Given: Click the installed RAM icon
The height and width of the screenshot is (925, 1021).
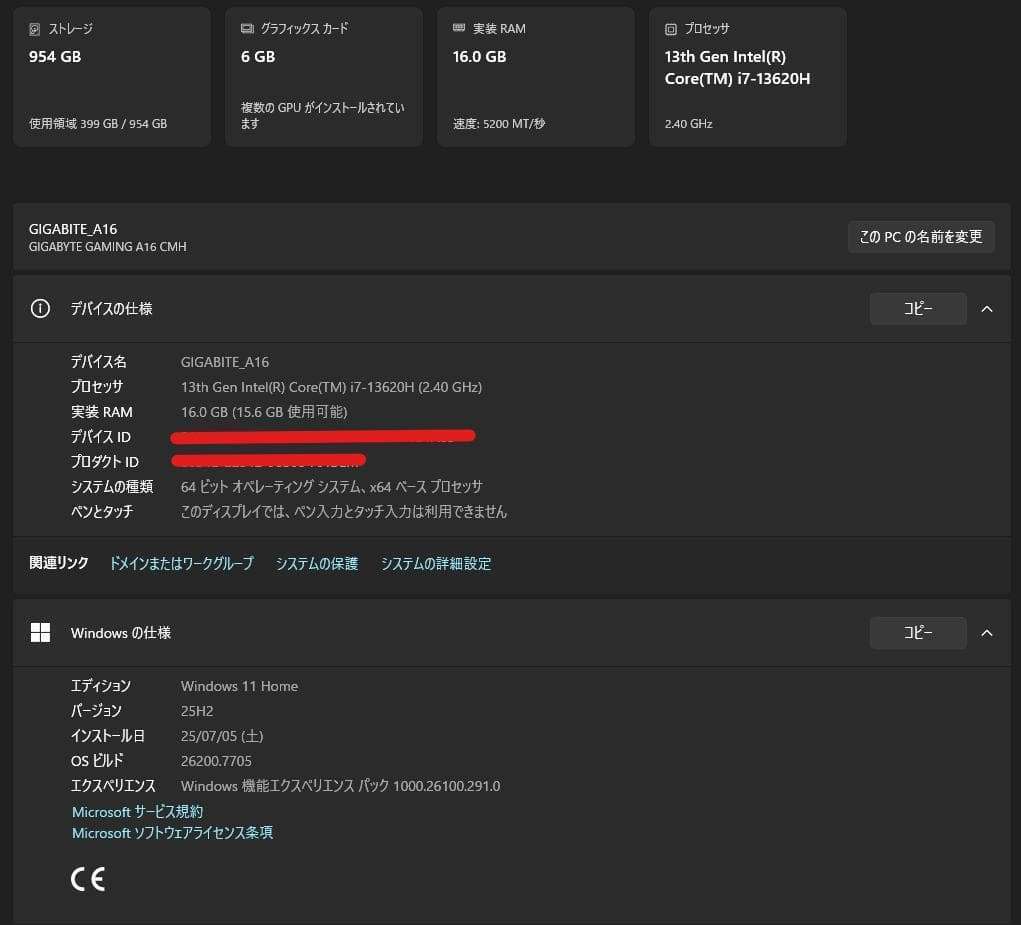Looking at the screenshot, I should tap(458, 28).
